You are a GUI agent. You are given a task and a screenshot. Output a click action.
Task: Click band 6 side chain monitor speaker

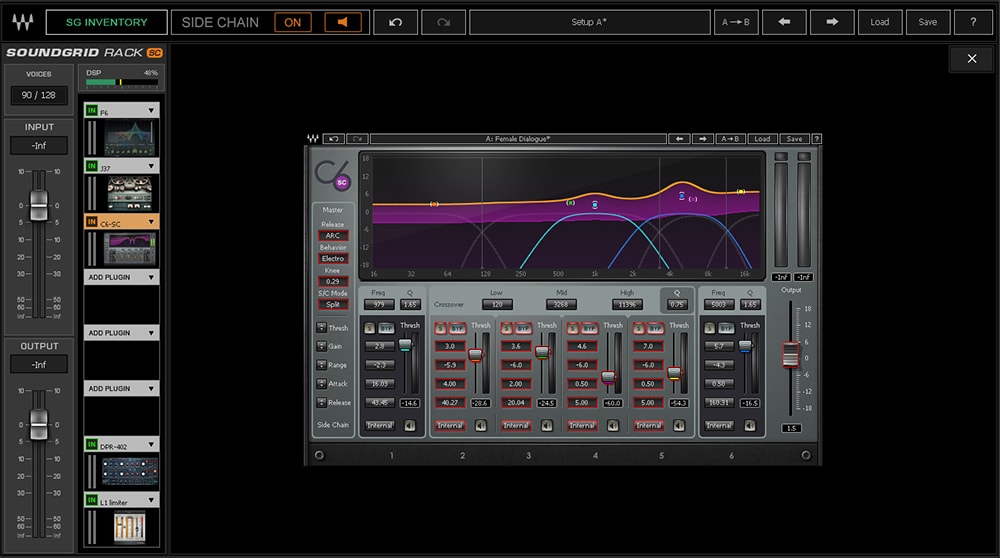(749, 425)
